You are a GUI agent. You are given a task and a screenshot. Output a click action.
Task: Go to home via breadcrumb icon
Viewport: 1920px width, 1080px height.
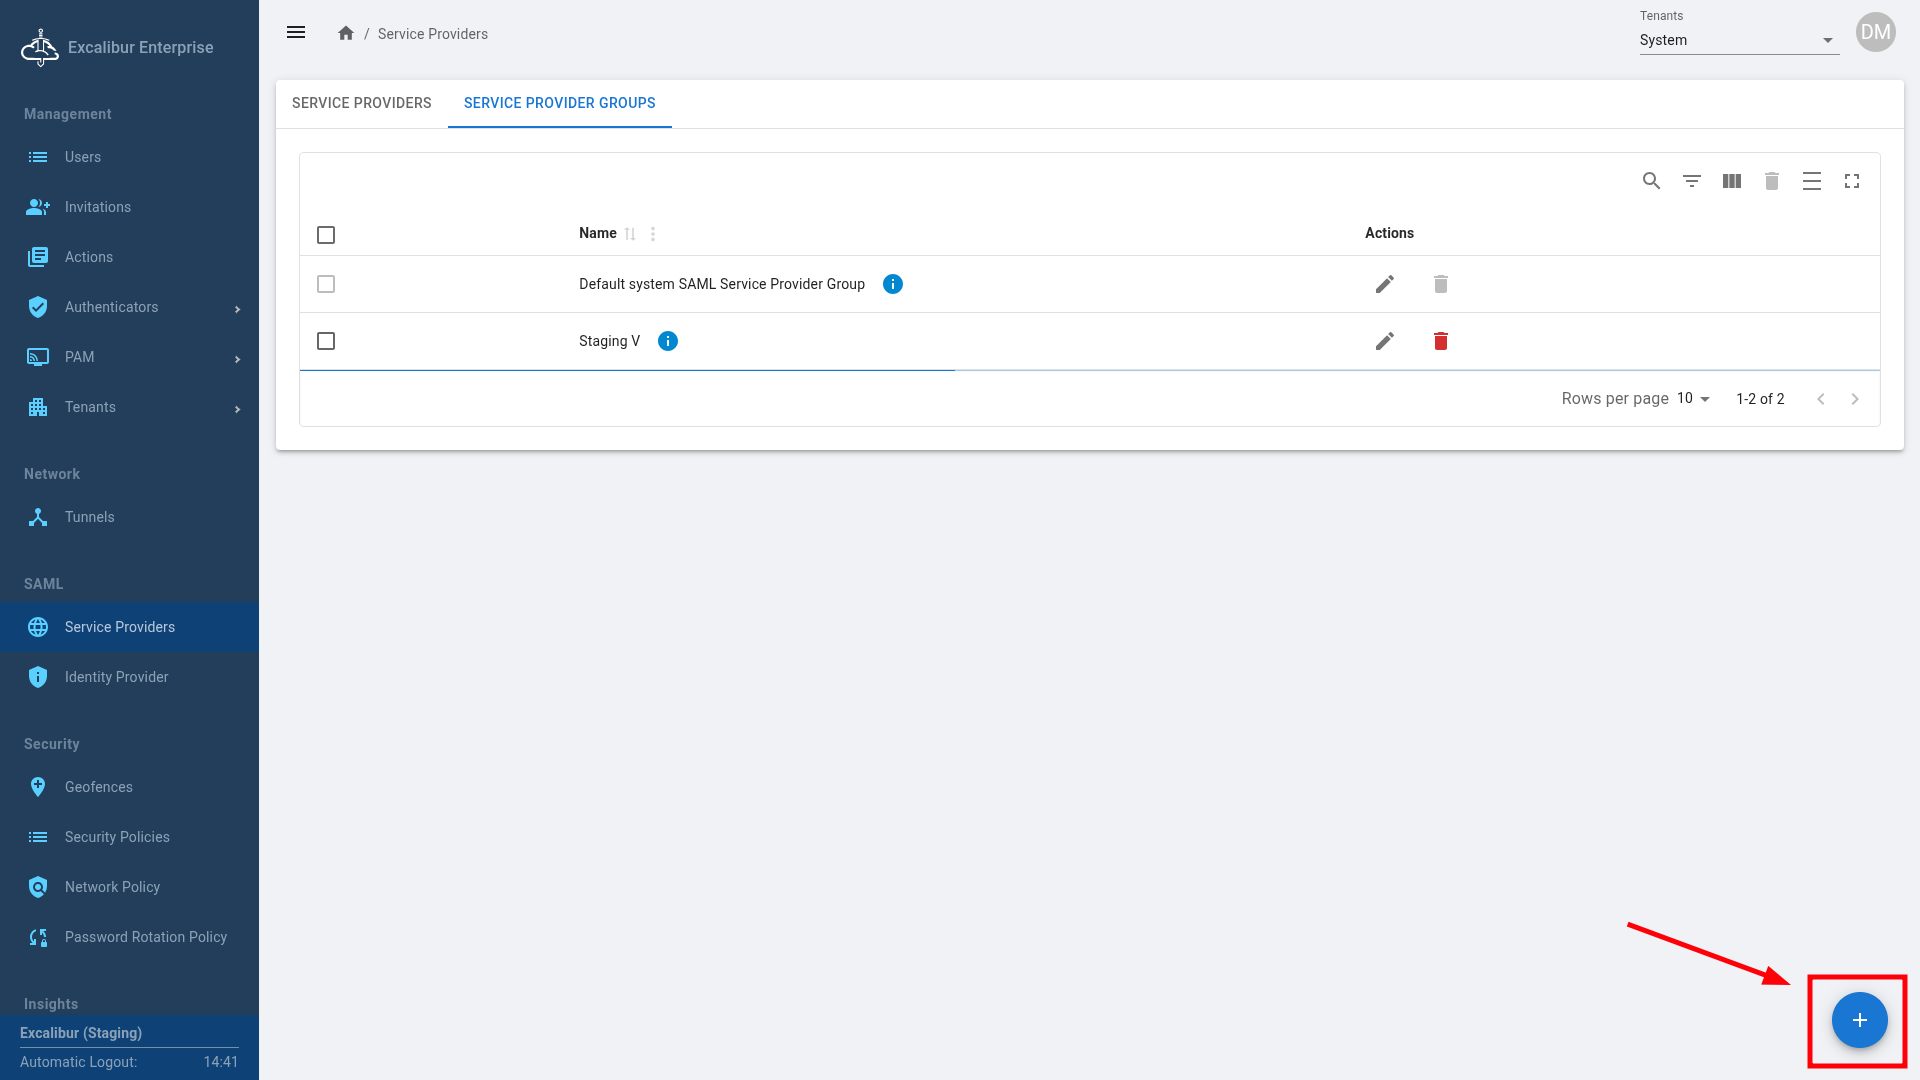(346, 33)
